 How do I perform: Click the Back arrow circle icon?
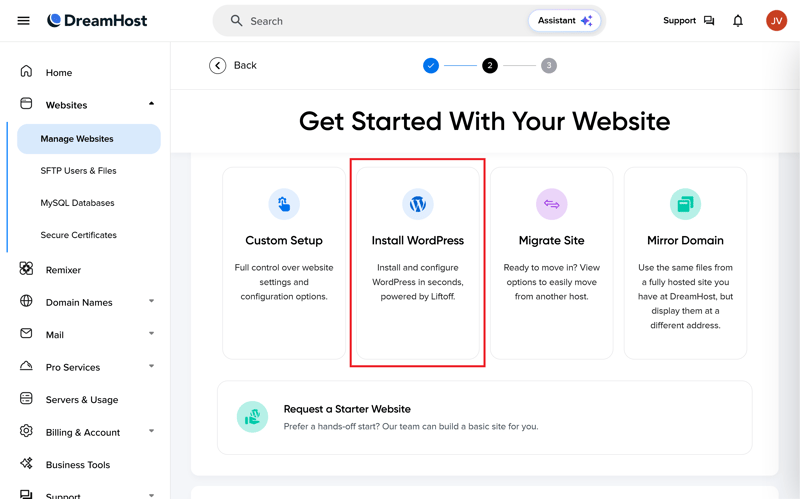point(217,65)
